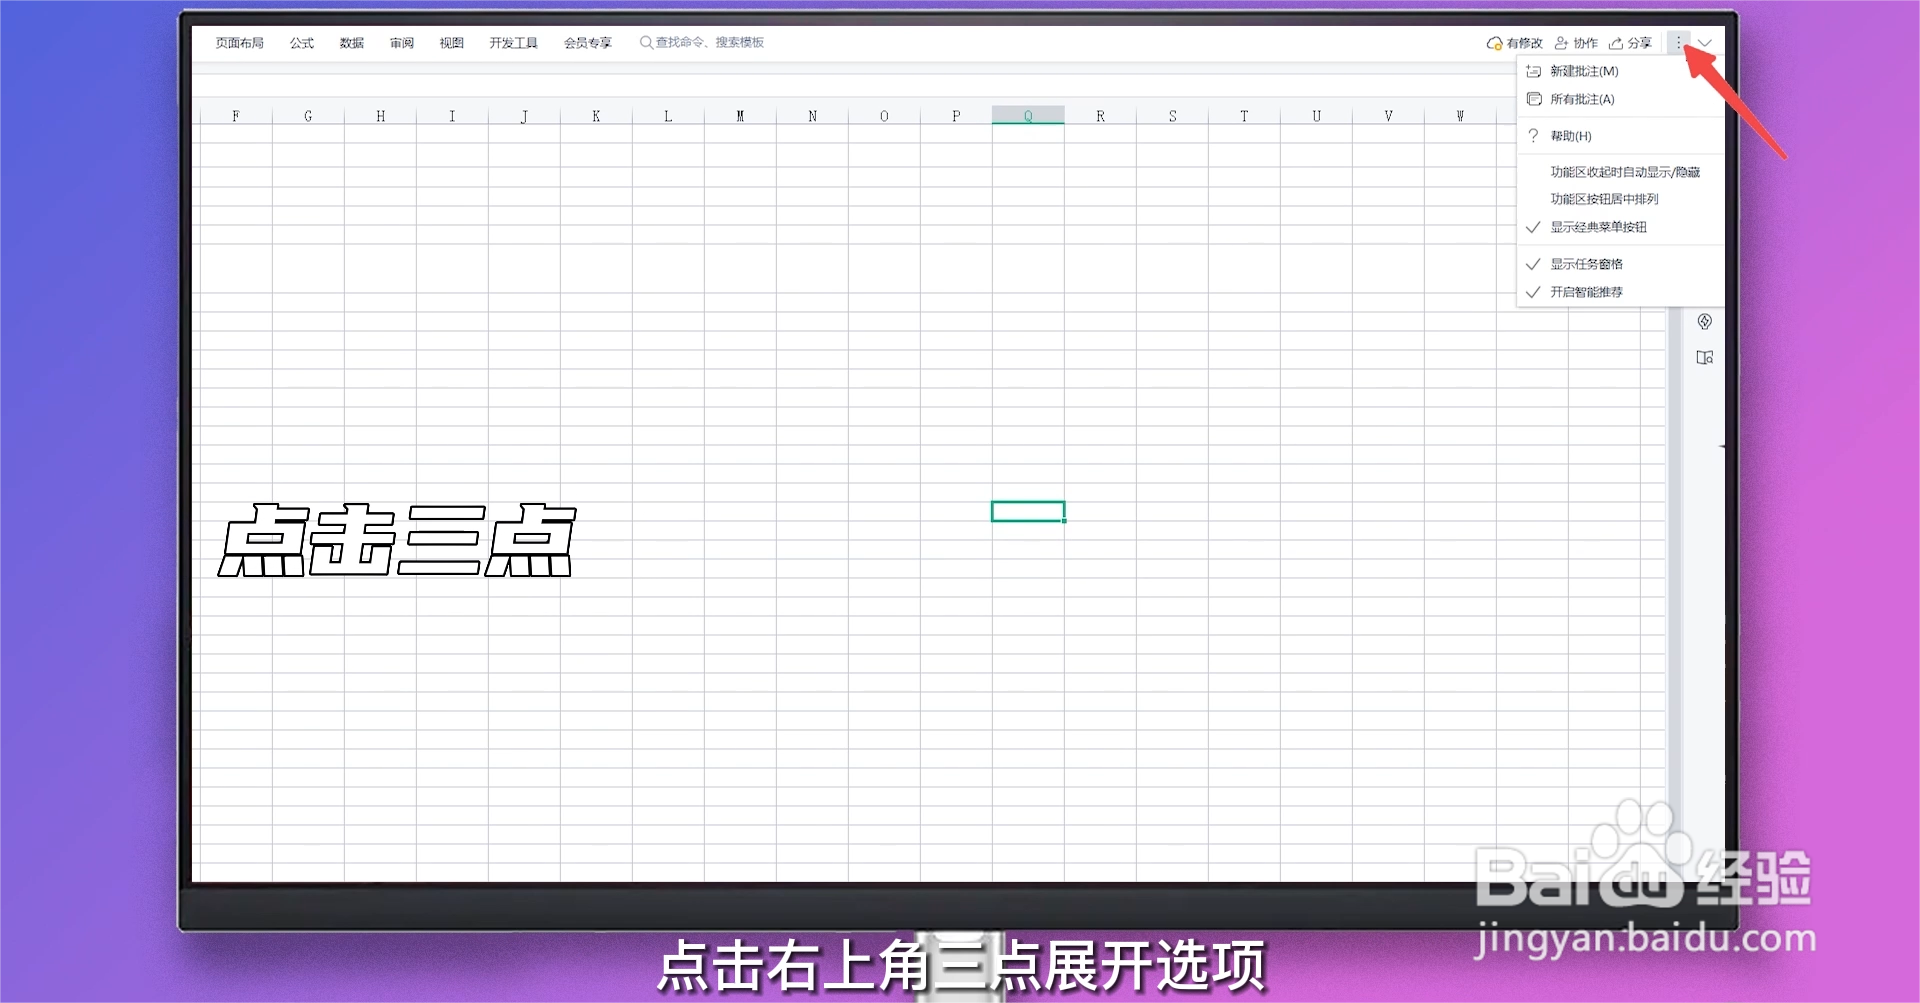Image resolution: width=1920 pixels, height=1003 pixels.
Task: Open the 页面布局 ribbon tab
Action: pyautogui.click(x=240, y=43)
